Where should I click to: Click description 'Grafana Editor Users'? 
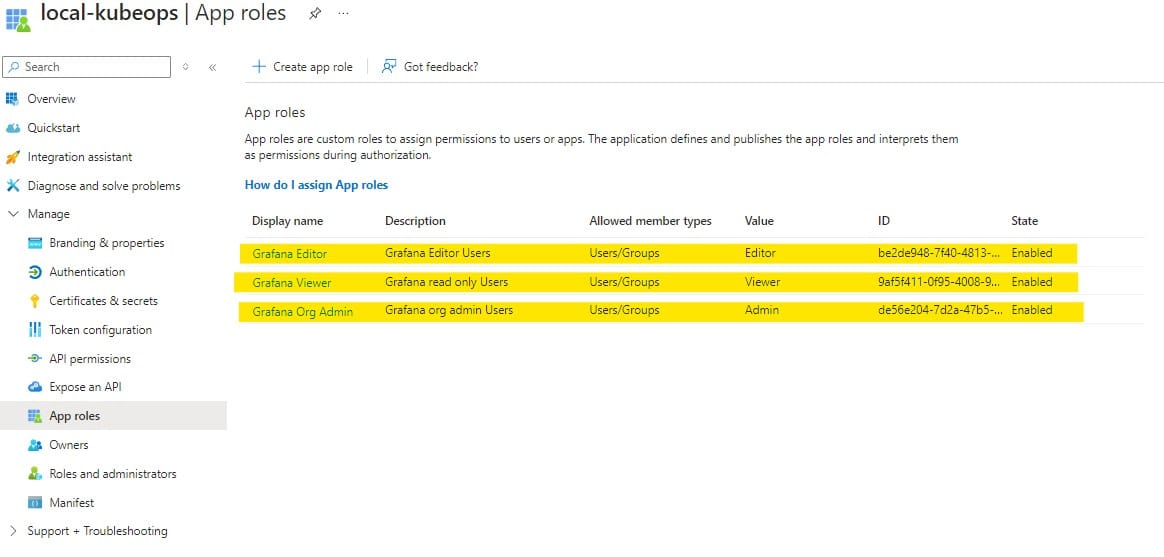pyautogui.click(x=438, y=253)
